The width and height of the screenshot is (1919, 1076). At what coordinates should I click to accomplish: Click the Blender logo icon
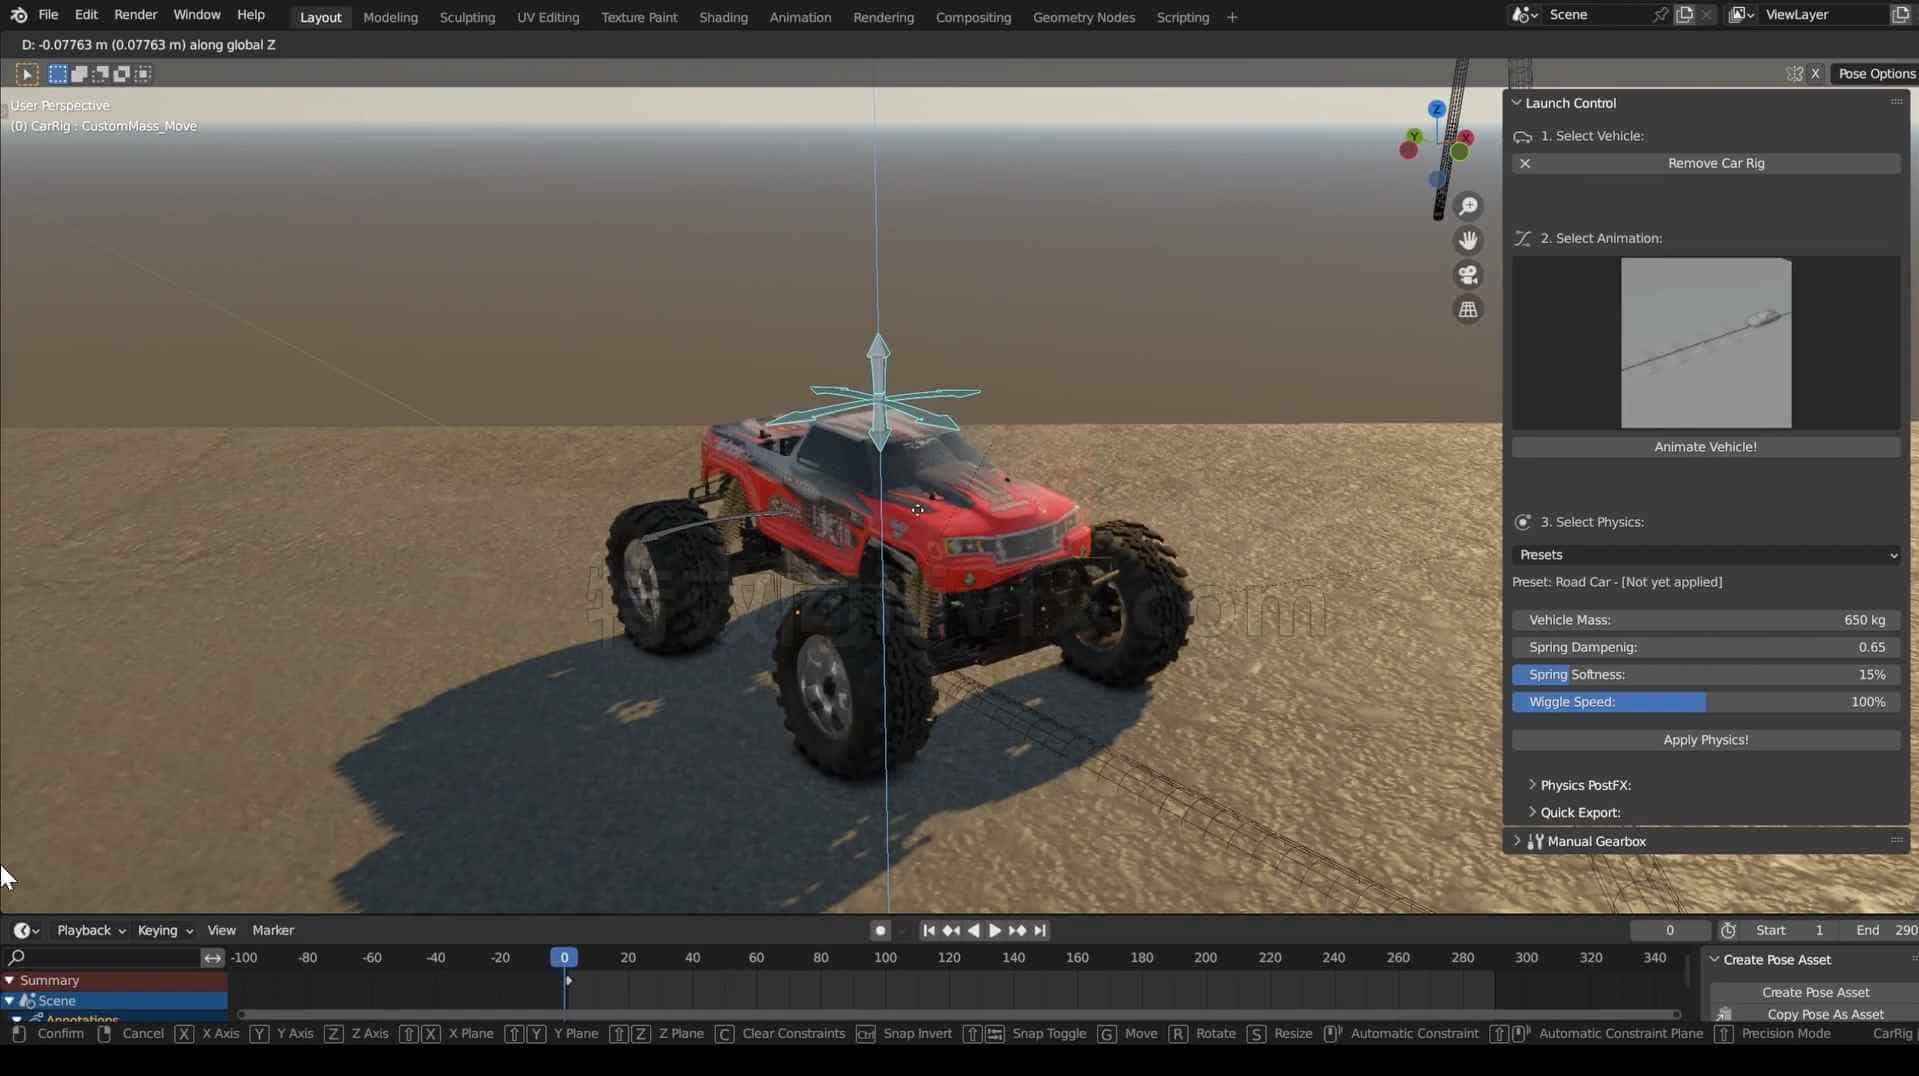click(19, 16)
